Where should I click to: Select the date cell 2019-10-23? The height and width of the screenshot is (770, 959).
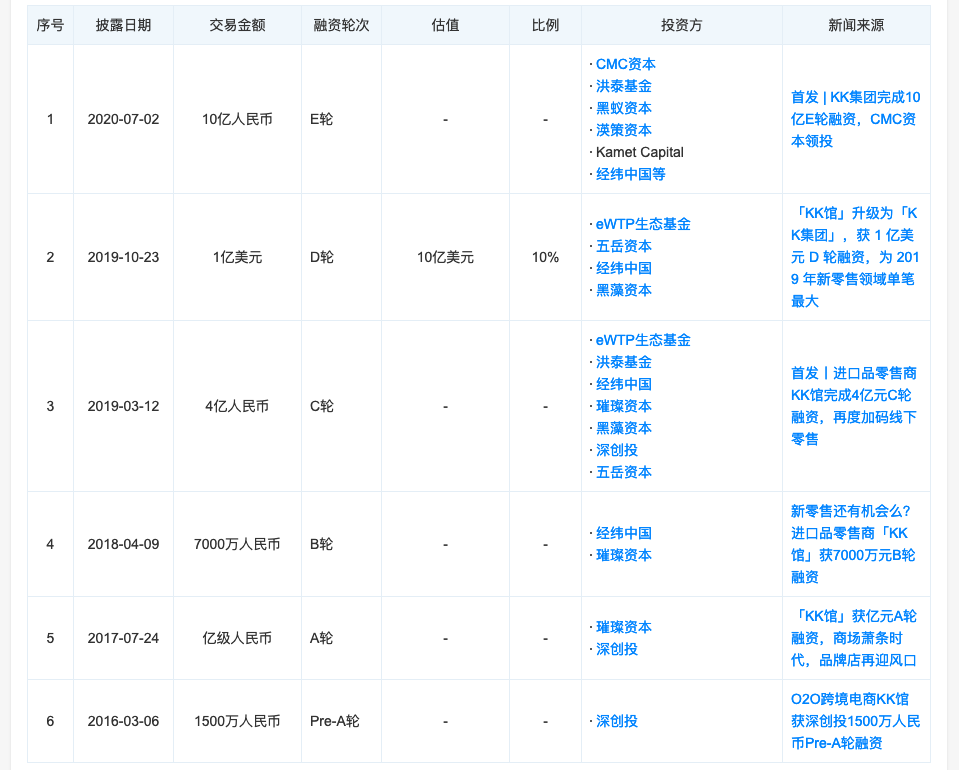pyautogui.click(x=123, y=257)
